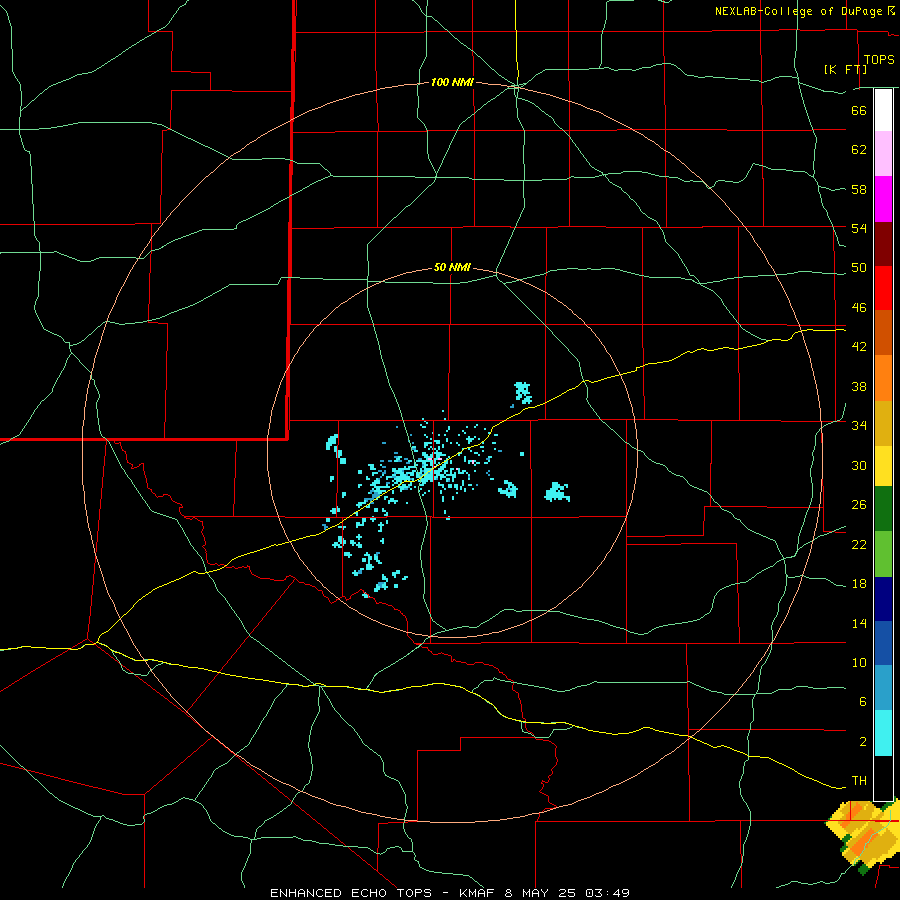900x900 pixels.
Task: Click the cyan 2 kft legend swatch
Action: [x=883, y=733]
